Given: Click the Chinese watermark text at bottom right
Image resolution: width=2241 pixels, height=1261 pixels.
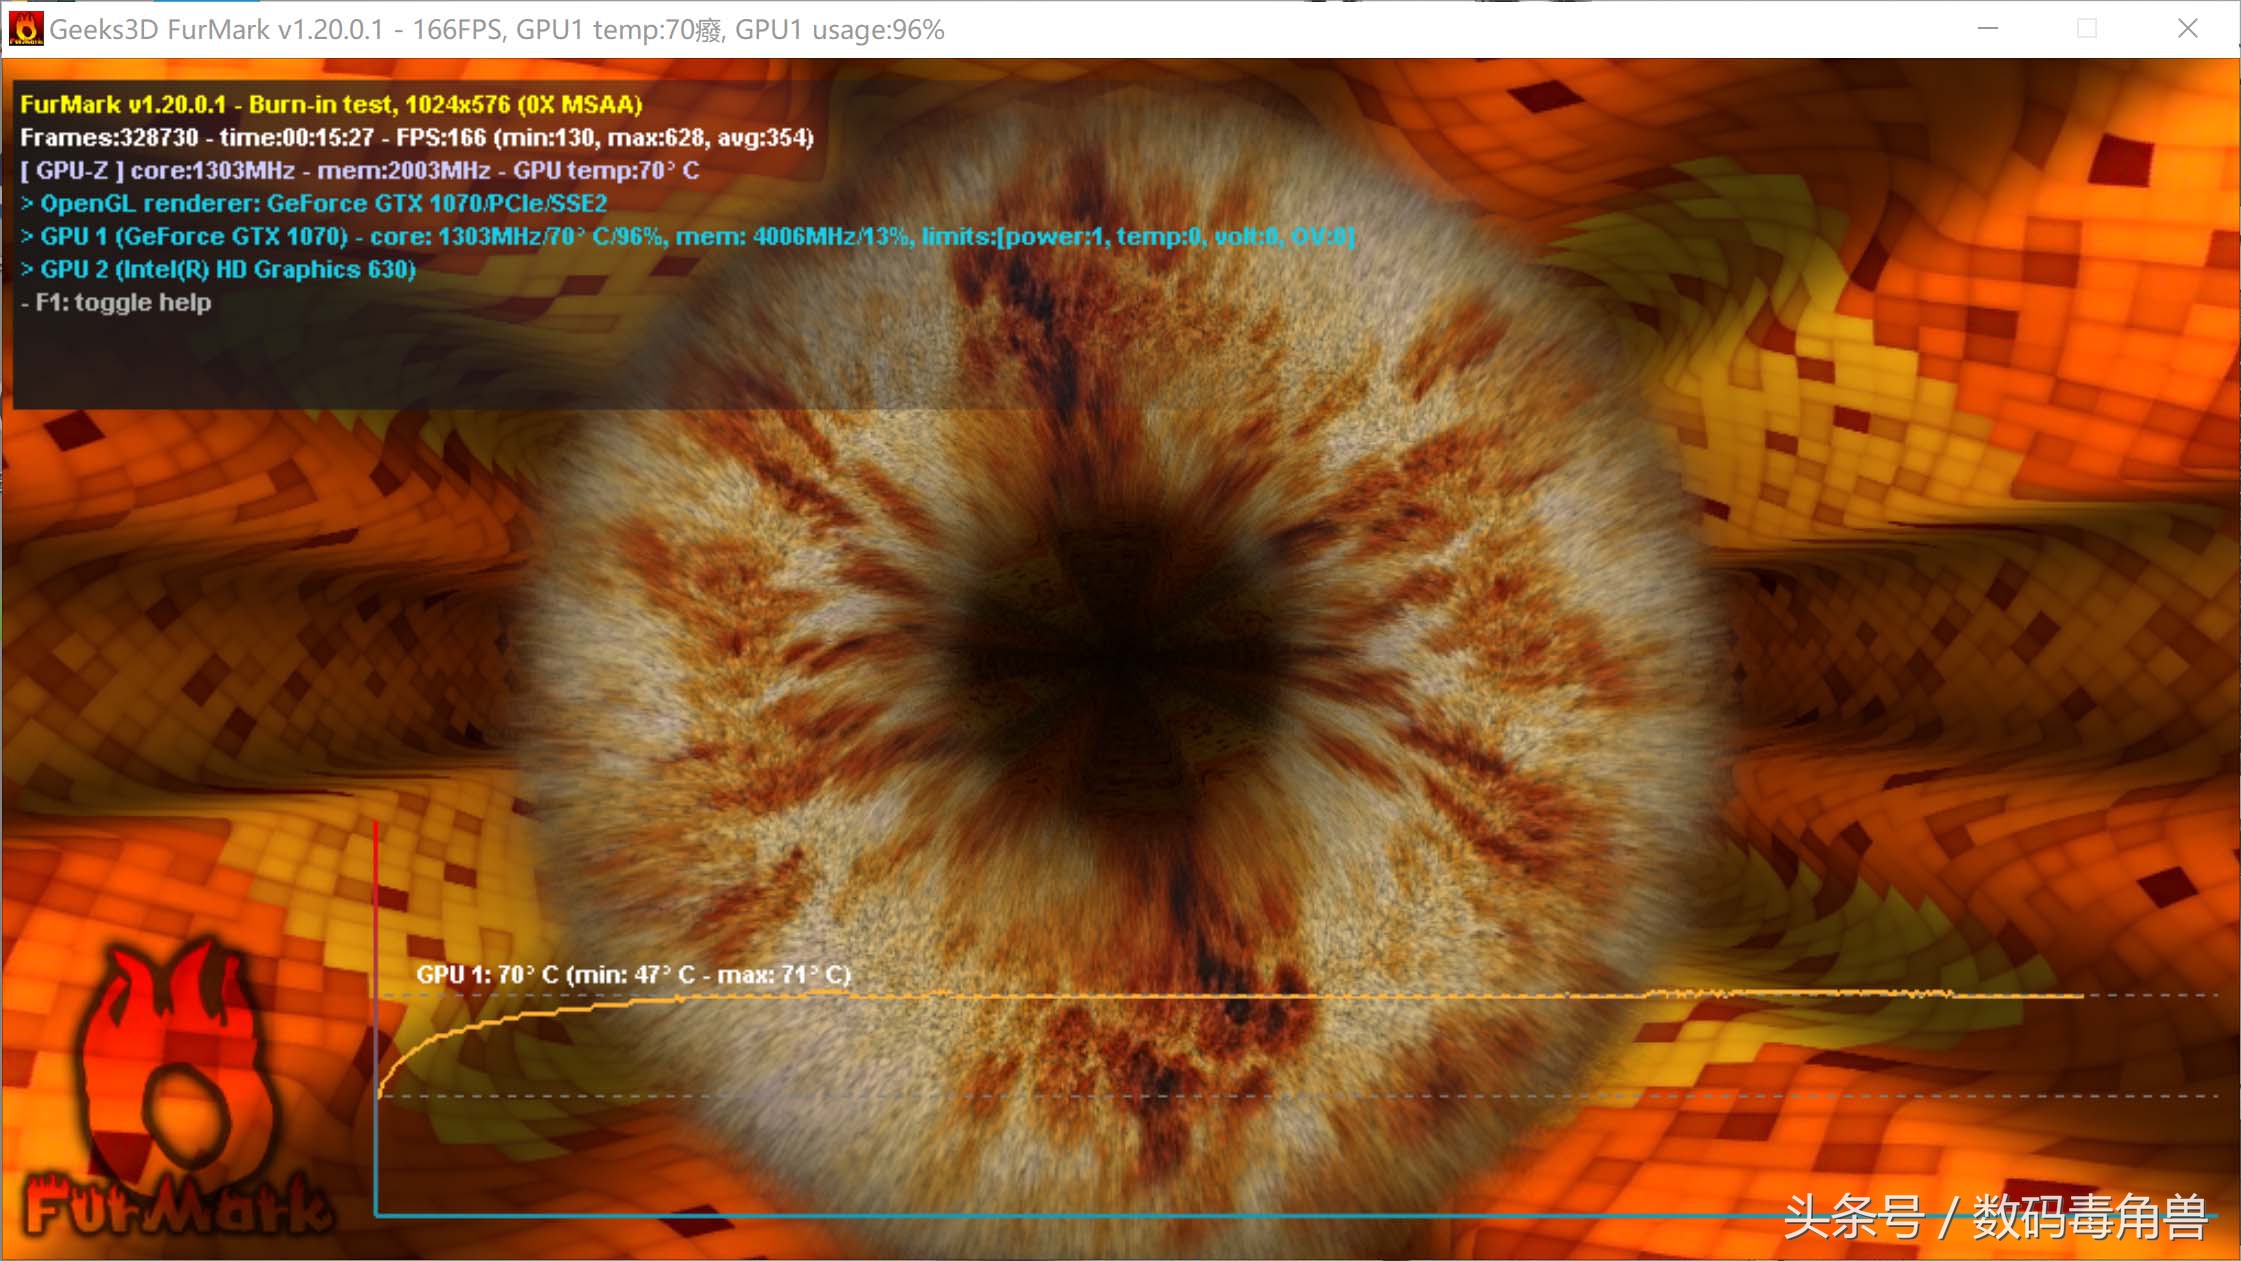Looking at the screenshot, I should pos(1995,1217).
